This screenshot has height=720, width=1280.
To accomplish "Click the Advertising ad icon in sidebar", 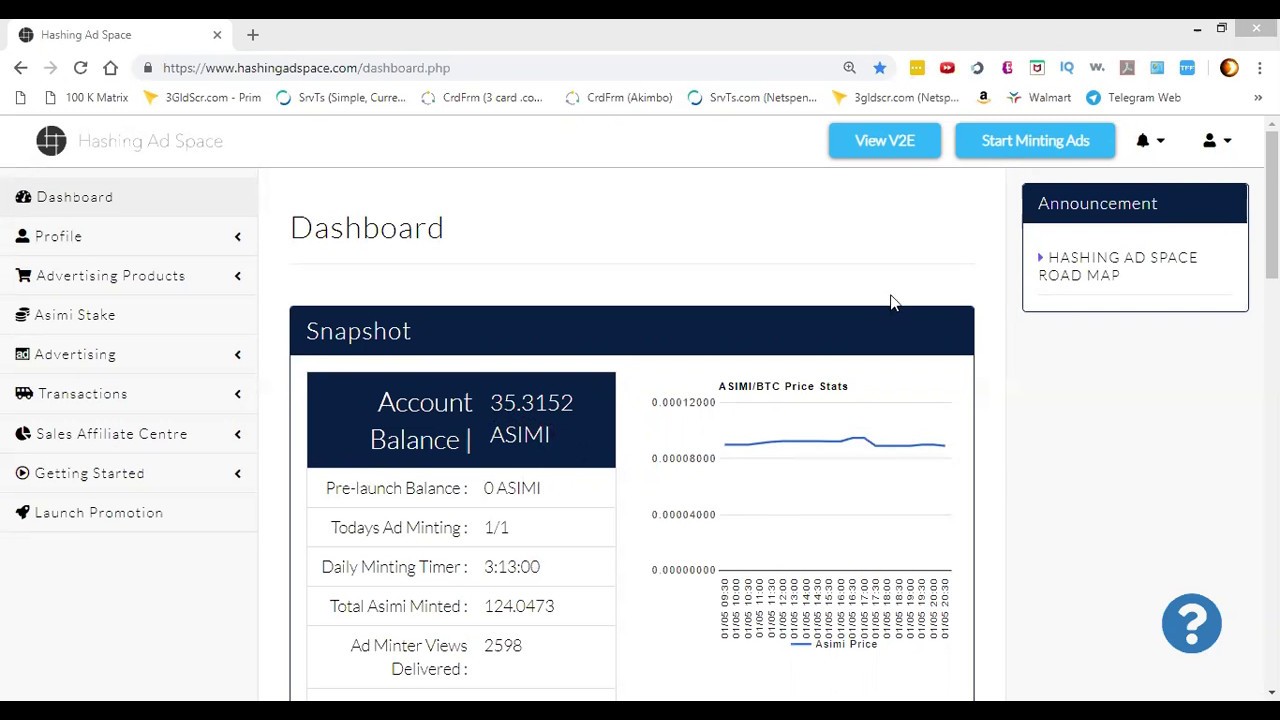I will pyautogui.click(x=23, y=354).
